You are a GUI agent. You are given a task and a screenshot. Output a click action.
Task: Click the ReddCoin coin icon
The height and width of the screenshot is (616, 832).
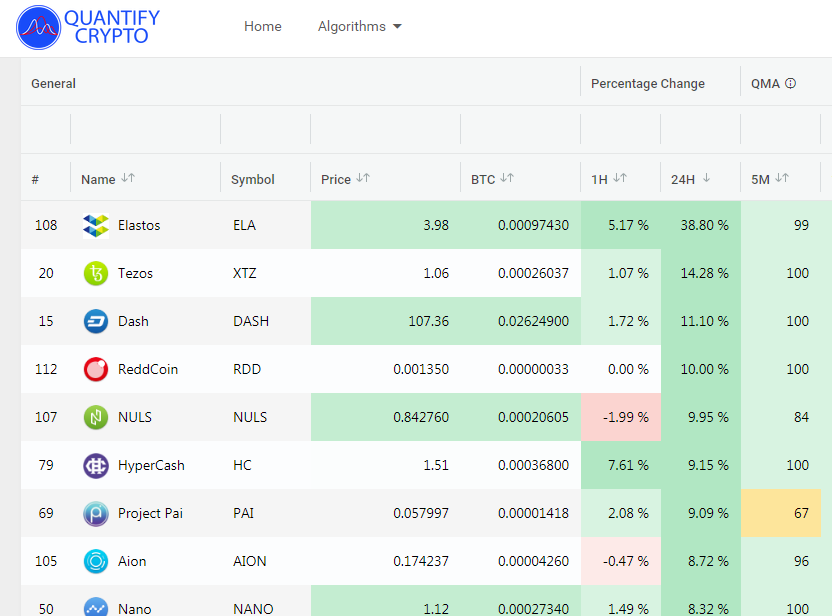click(x=96, y=369)
